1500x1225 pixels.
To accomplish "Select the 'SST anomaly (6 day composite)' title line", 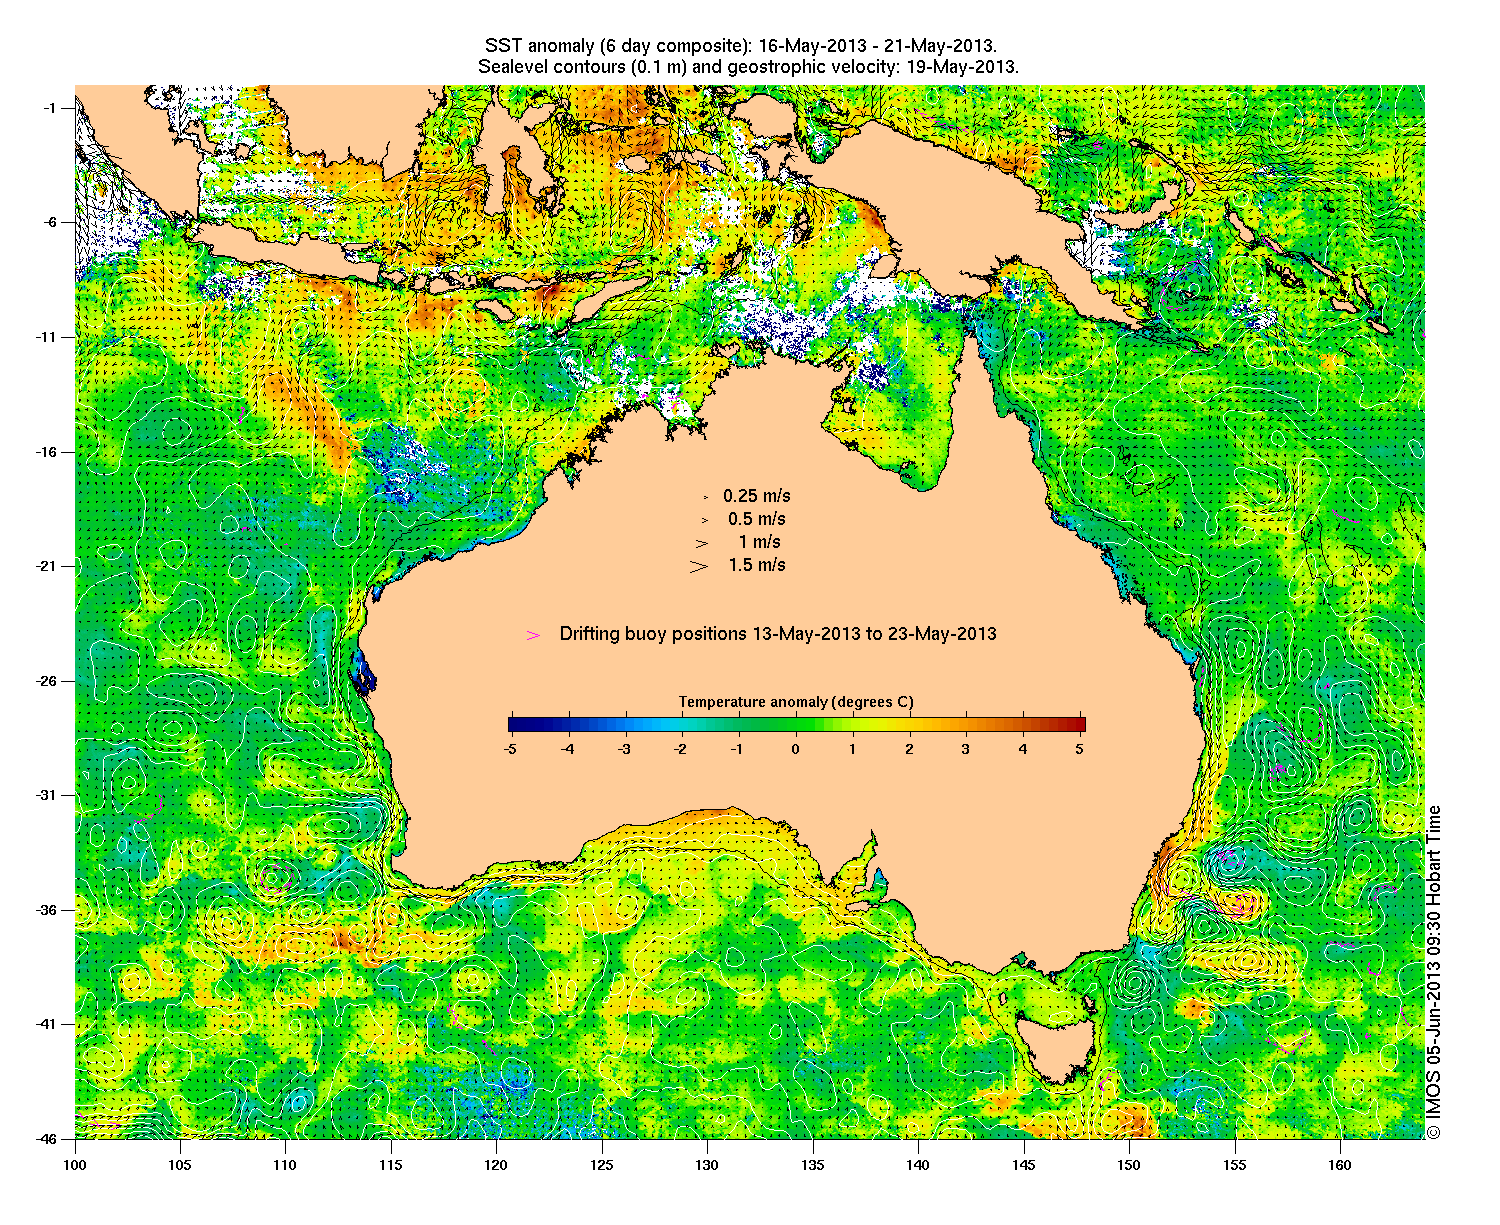I will [x=741, y=46].
